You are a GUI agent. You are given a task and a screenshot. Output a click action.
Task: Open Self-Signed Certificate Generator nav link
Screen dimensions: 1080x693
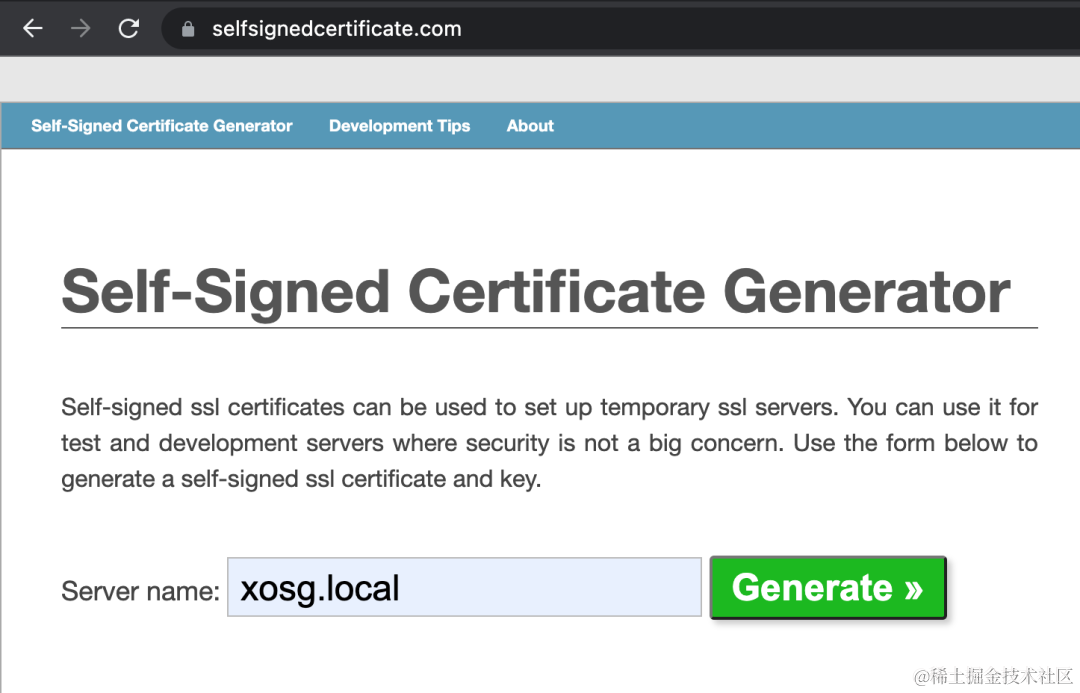pos(162,125)
